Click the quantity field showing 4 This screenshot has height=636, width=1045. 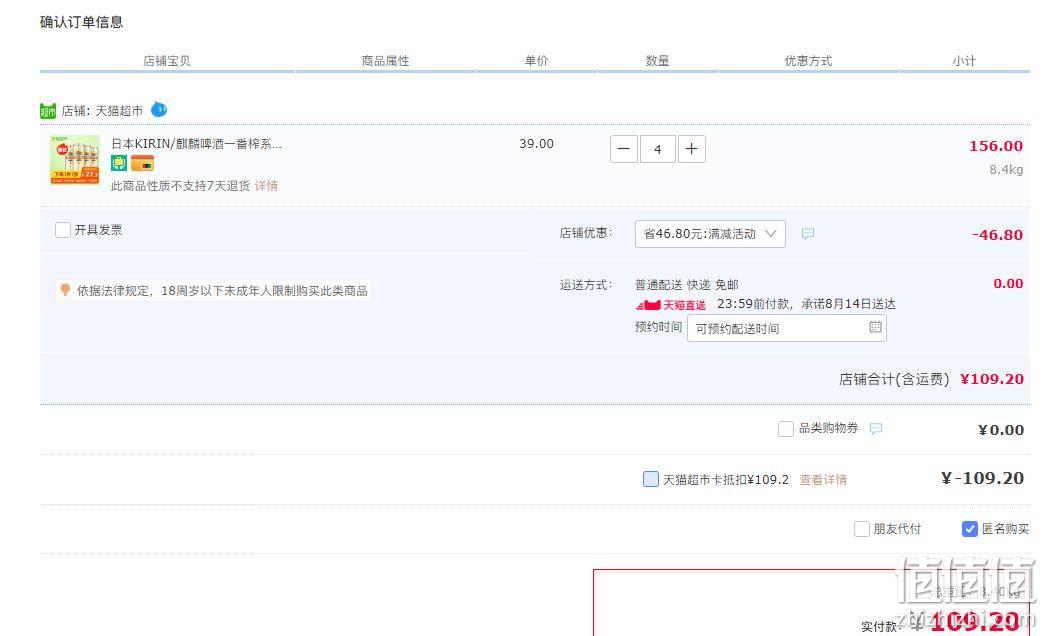click(658, 149)
